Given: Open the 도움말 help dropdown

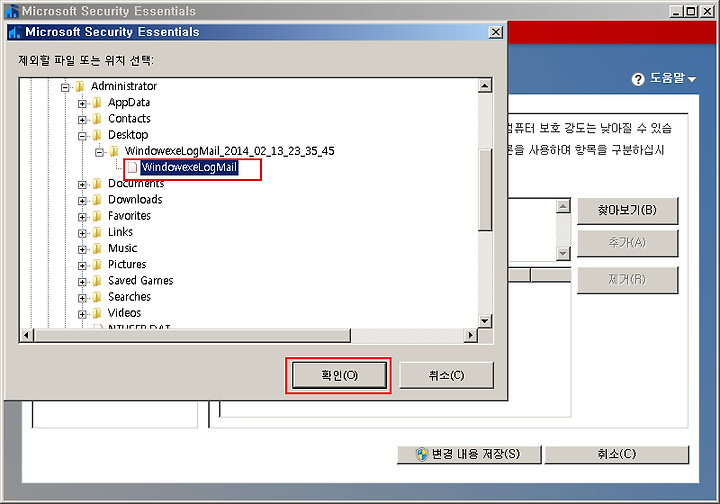Looking at the screenshot, I should point(672,78).
